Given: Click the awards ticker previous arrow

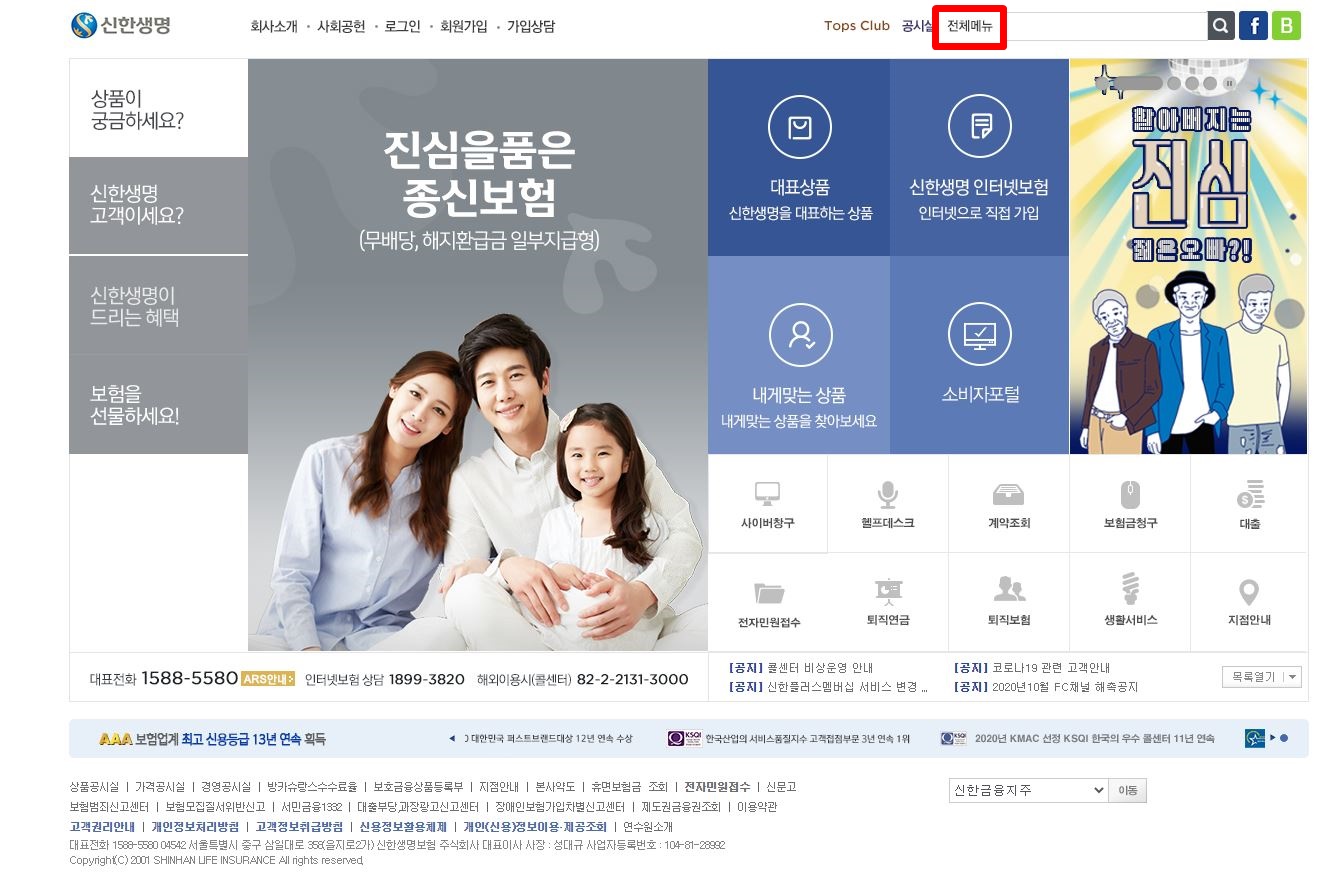Looking at the screenshot, I should point(451,739).
